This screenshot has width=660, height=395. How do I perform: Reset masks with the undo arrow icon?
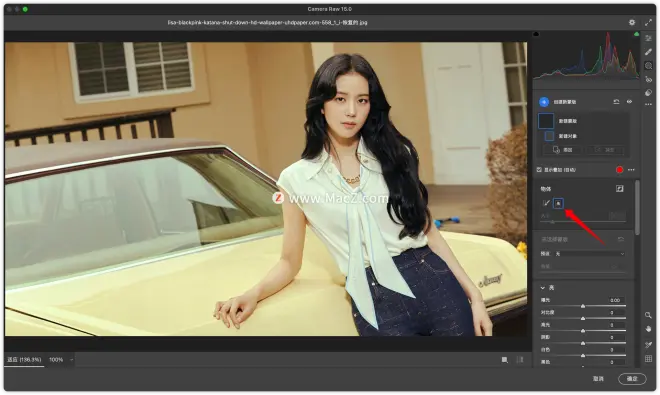click(616, 102)
